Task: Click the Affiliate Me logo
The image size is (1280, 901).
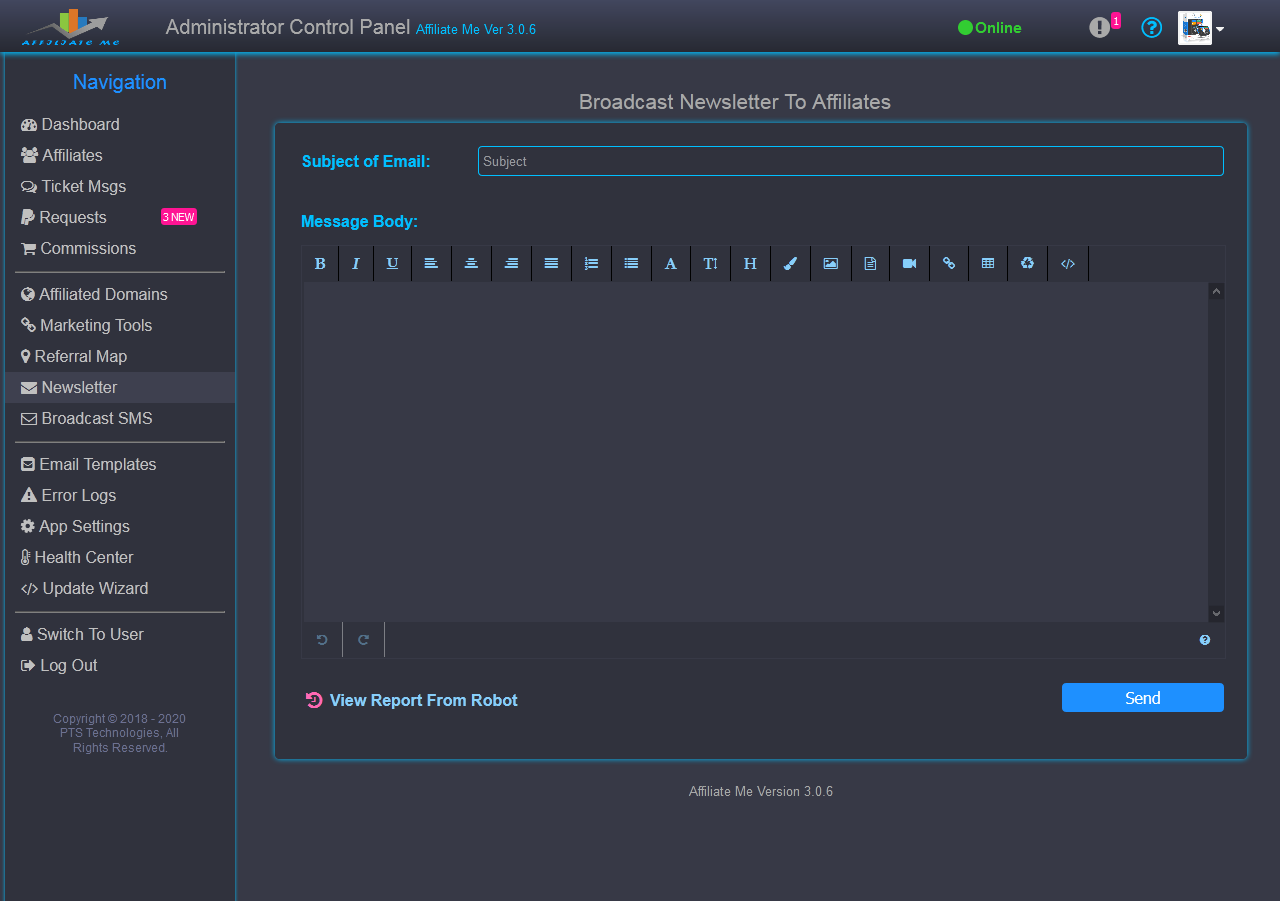Action: coord(70,27)
